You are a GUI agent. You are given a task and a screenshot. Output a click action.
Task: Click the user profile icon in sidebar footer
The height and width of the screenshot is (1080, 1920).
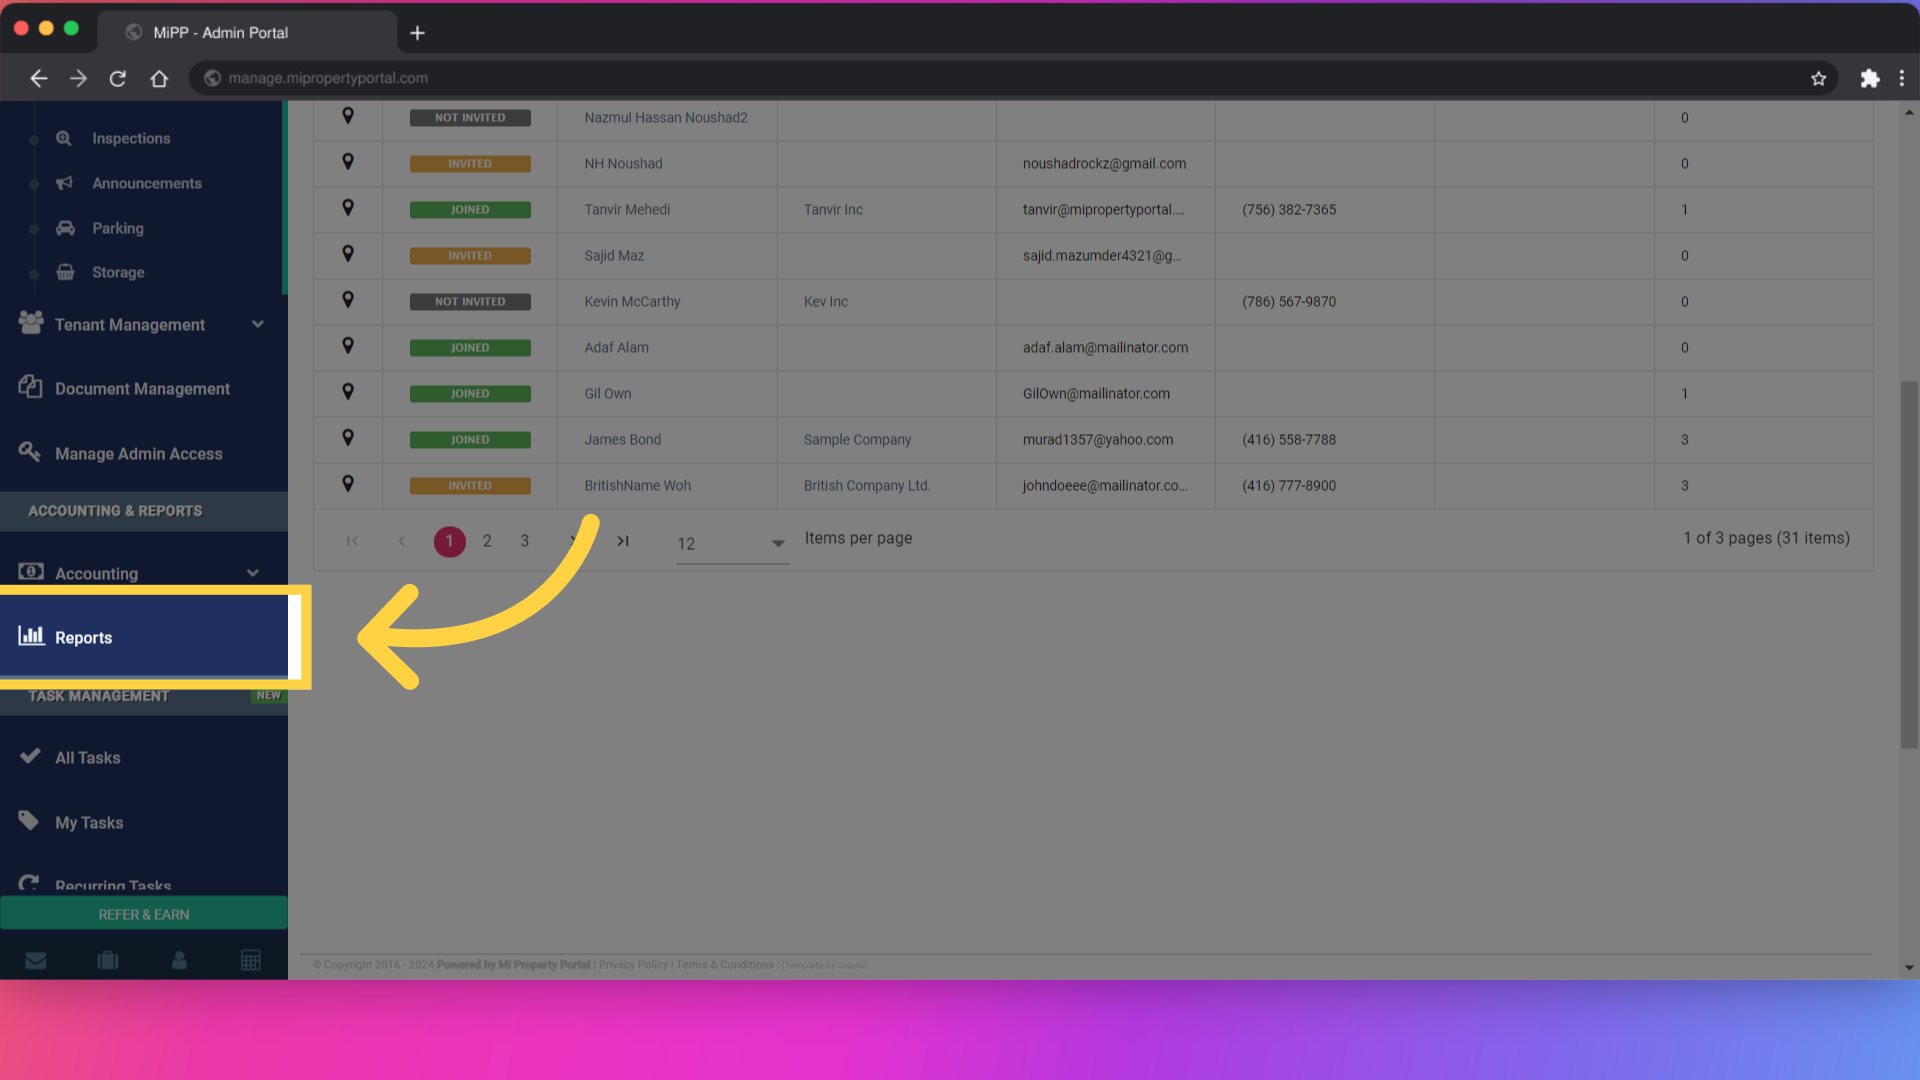pyautogui.click(x=179, y=961)
